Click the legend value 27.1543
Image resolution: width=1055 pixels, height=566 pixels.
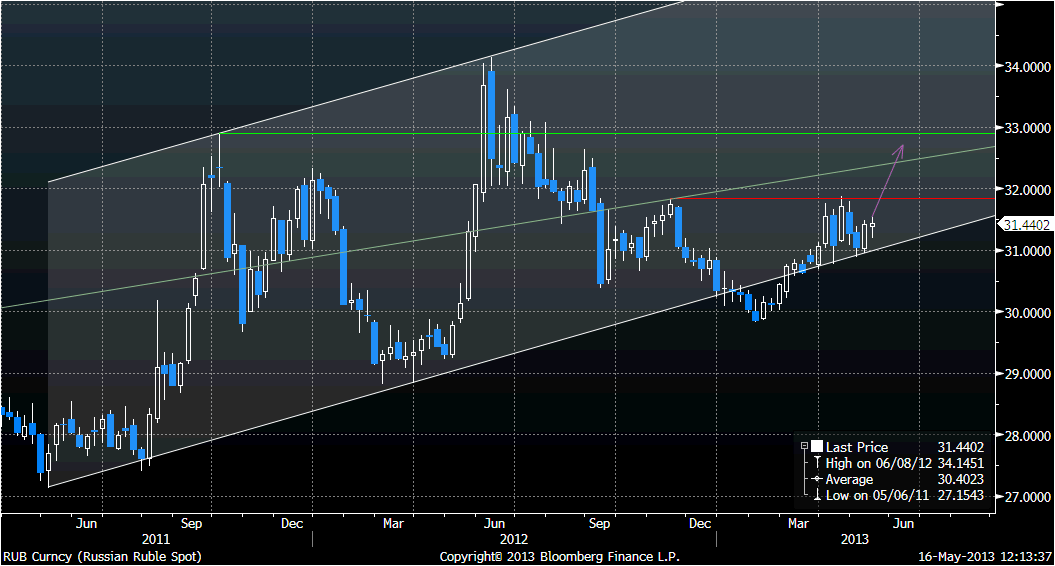(961, 495)
